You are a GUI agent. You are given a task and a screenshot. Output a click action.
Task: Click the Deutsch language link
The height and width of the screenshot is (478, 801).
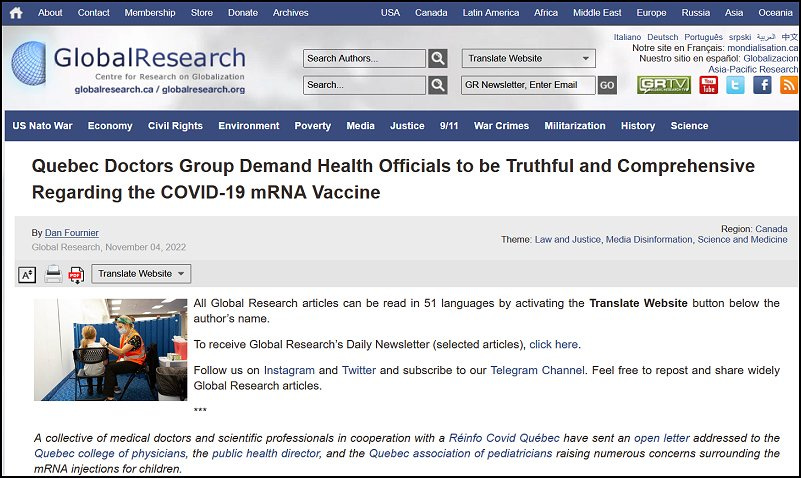[663, 37]
